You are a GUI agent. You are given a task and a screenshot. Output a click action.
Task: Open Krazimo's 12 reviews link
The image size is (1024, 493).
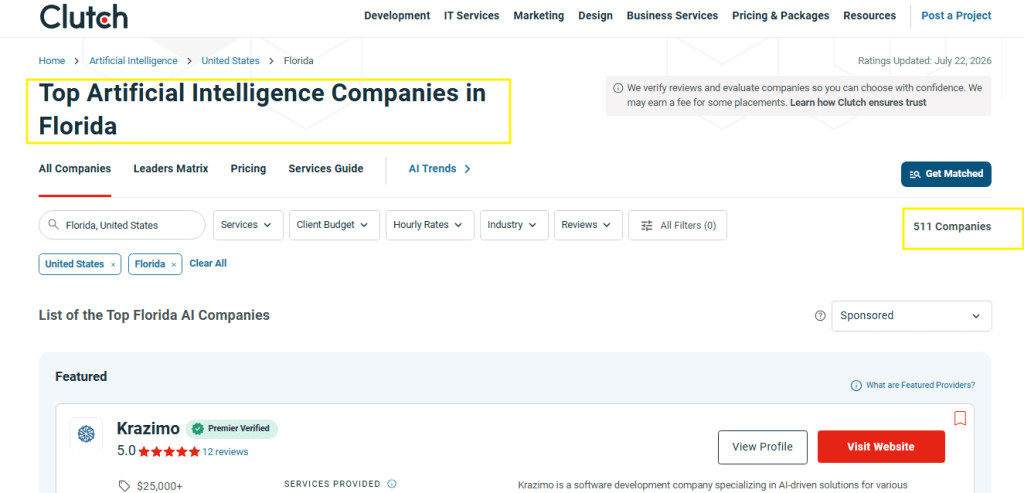coord(225,452)
